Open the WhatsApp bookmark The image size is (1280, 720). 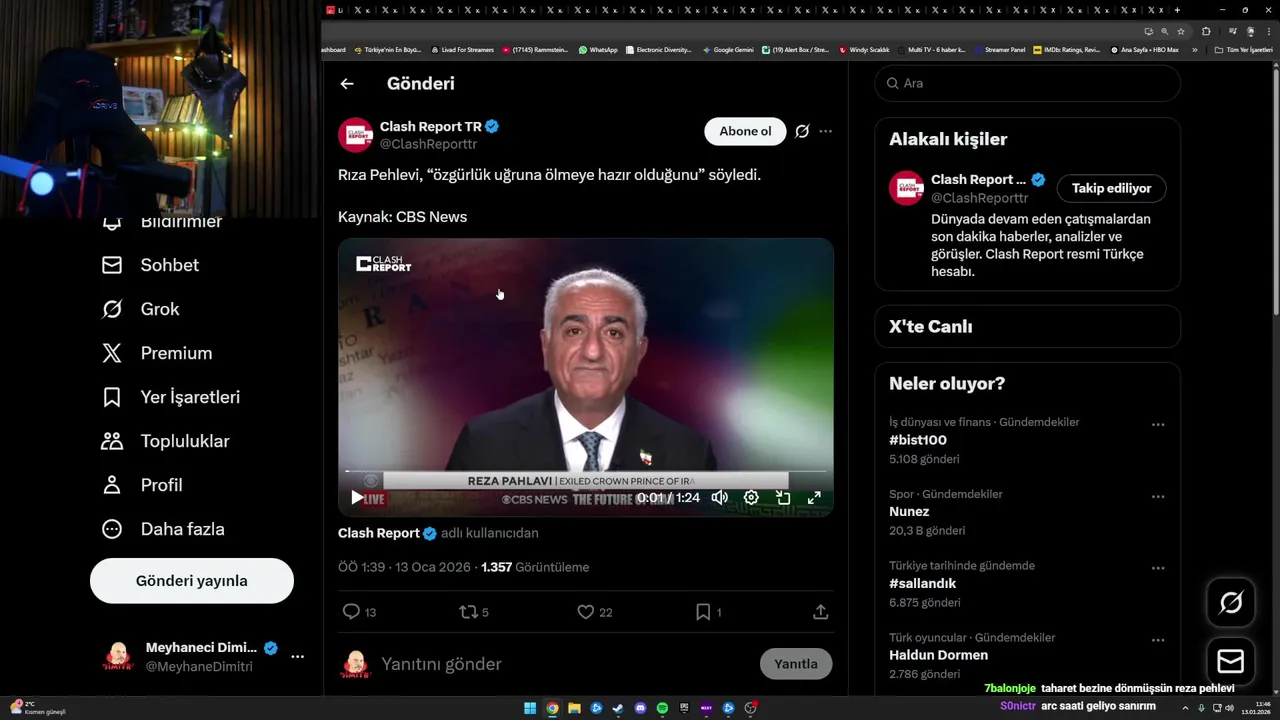tap(598, 50)
